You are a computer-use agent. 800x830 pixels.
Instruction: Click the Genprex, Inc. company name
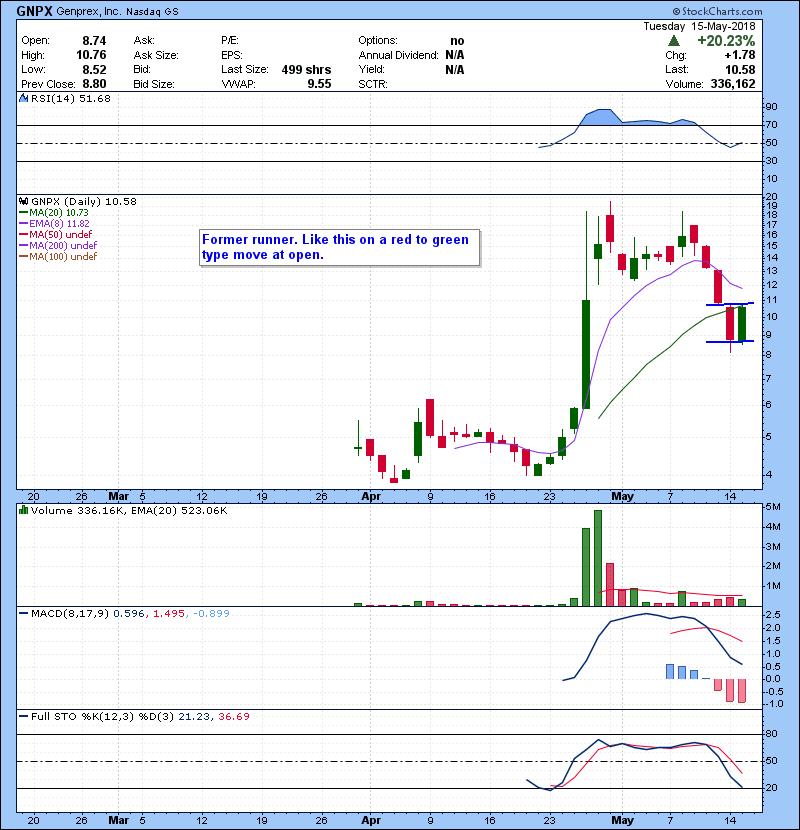tap(88, 11)
